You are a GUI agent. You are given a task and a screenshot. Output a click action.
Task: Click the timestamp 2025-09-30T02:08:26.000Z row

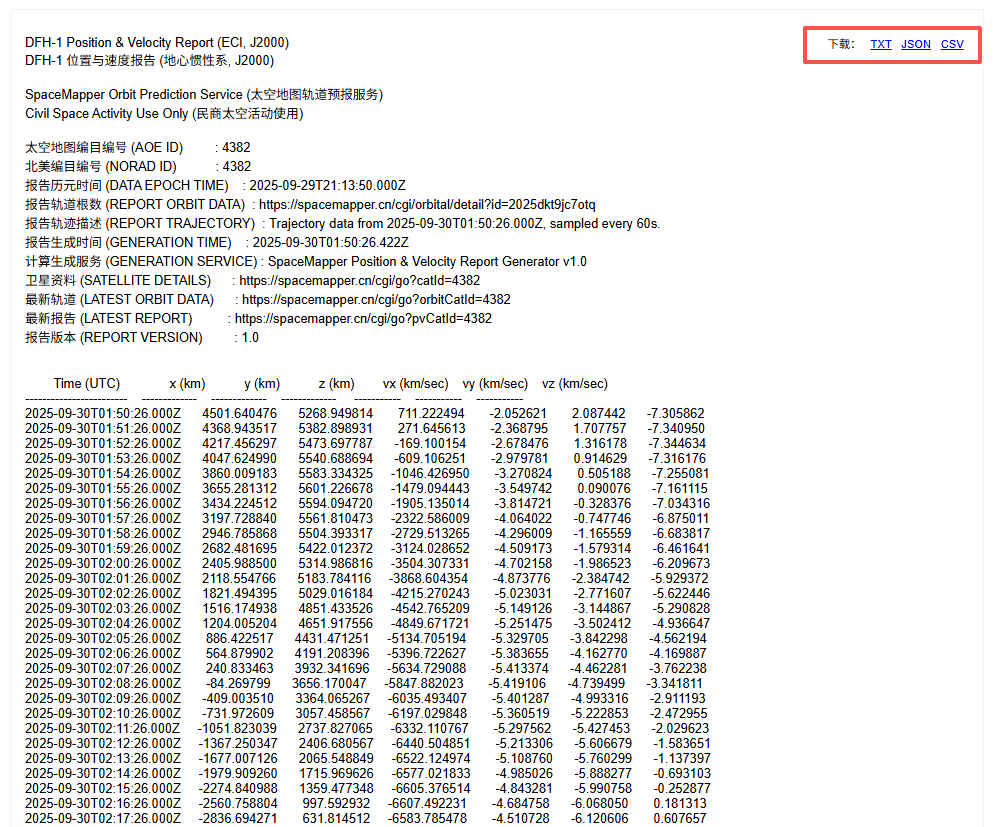(x=103, y=683)
